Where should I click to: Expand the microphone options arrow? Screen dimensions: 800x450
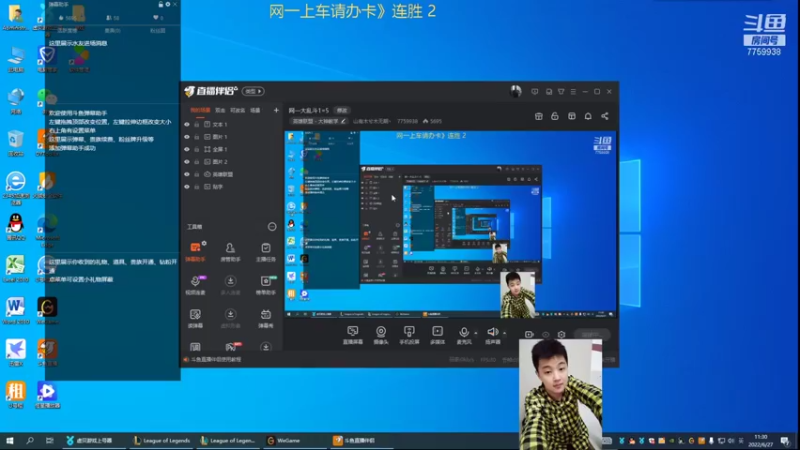[476, 333]
